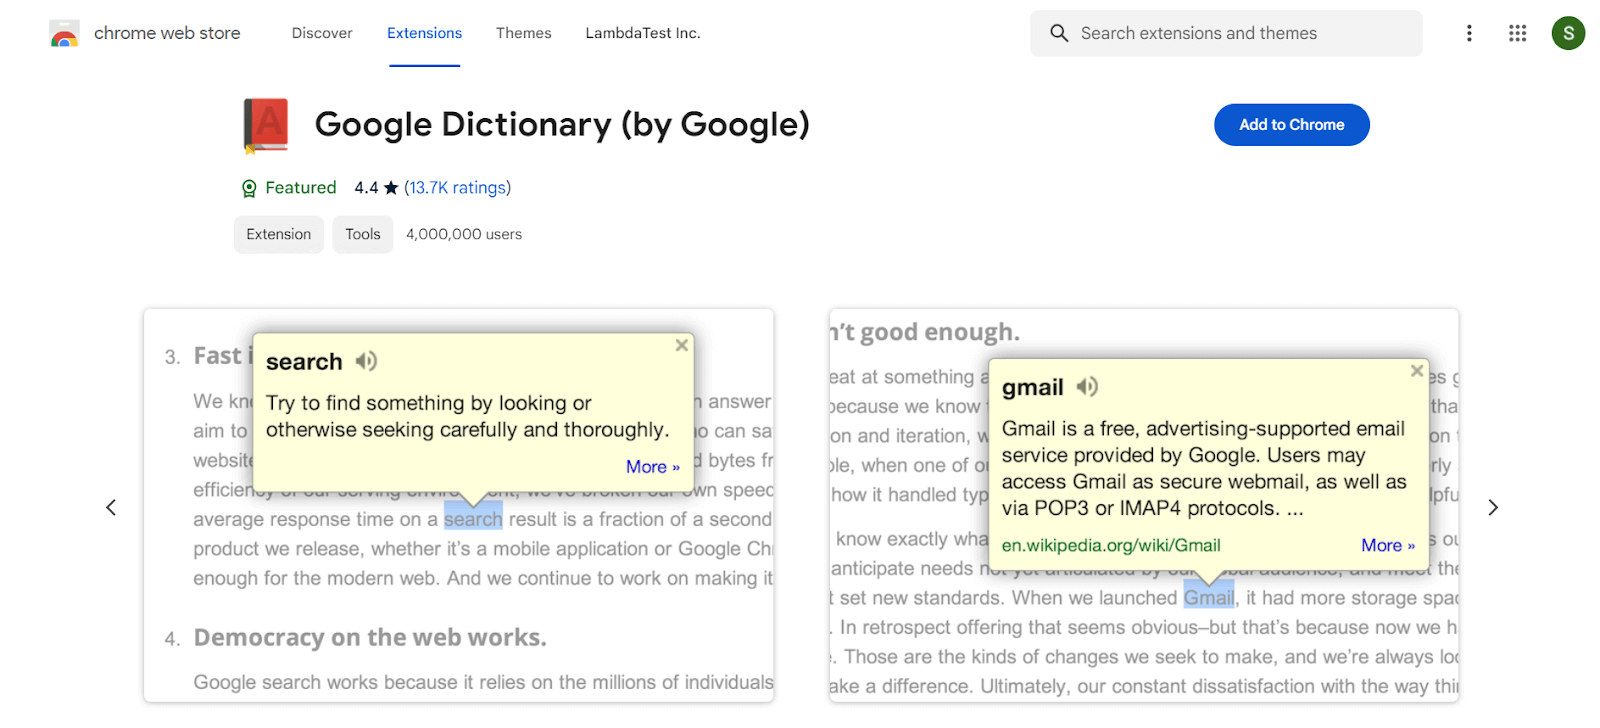
Task: Click the Featured badge icon
Action: [249, 188]
